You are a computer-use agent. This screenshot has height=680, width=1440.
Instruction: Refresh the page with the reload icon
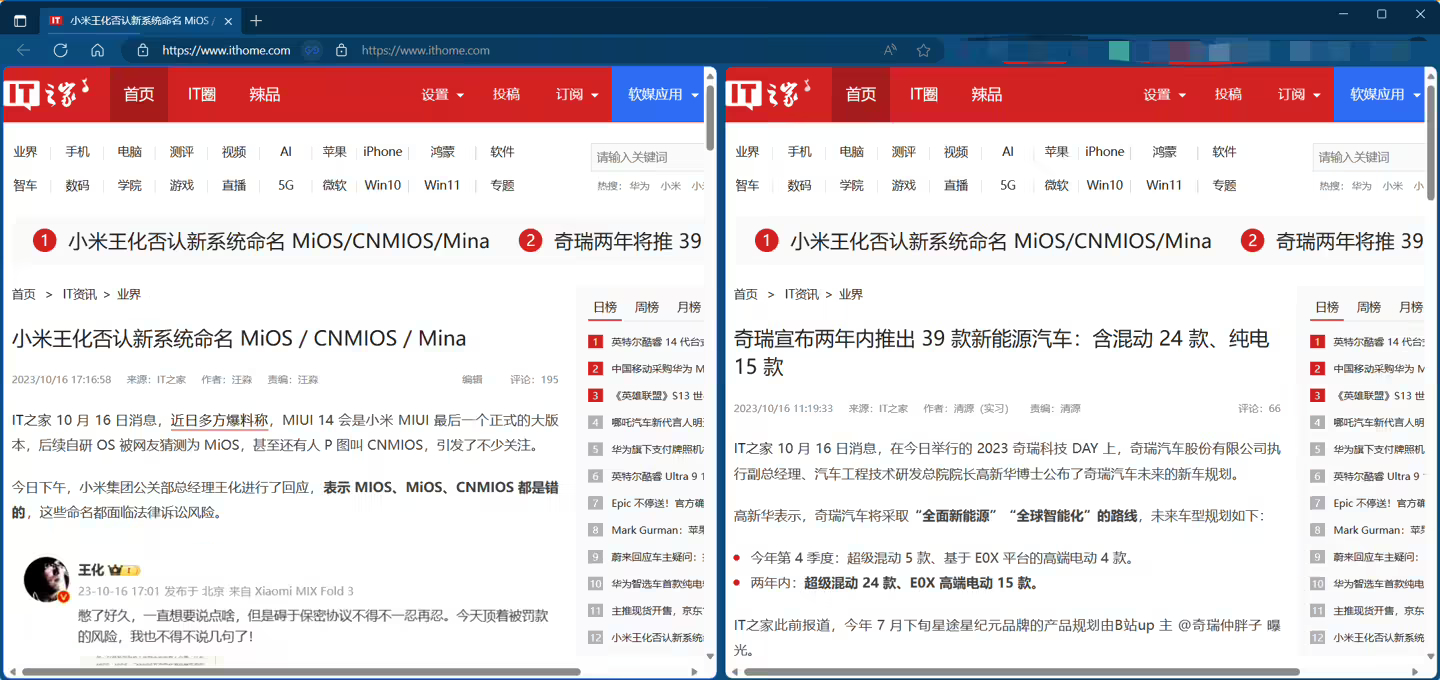click(60, 50)
